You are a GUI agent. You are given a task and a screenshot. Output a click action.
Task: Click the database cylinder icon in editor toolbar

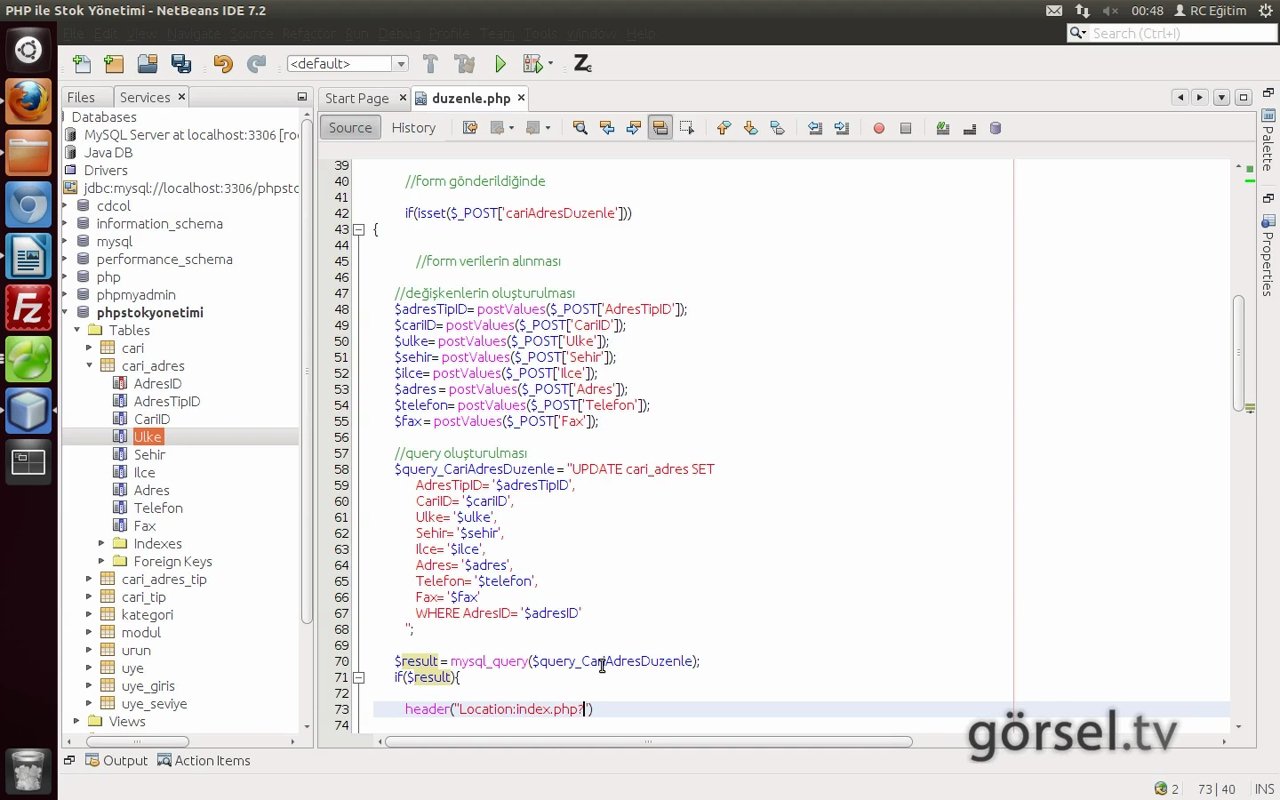tap(995, 128)
